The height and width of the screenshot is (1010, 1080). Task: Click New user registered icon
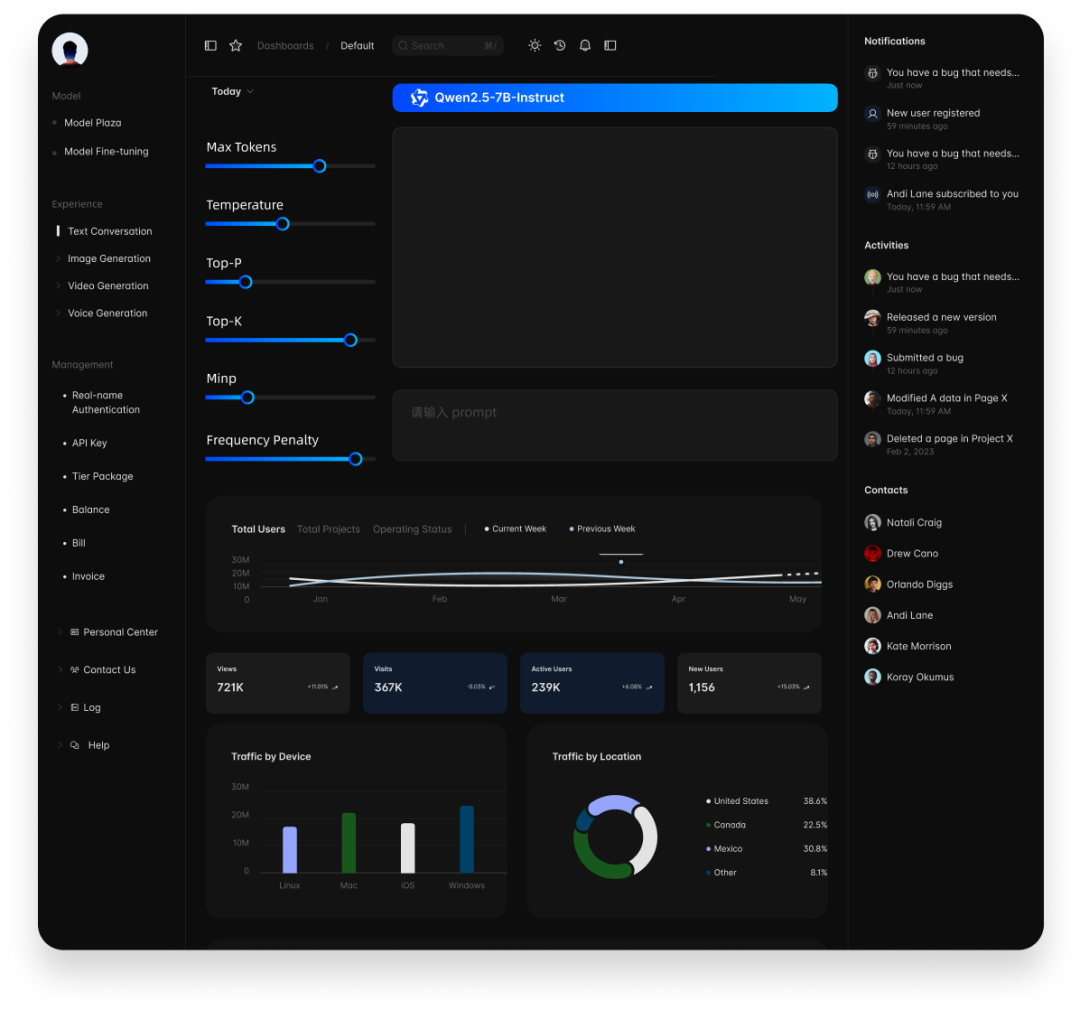[873, 114]
